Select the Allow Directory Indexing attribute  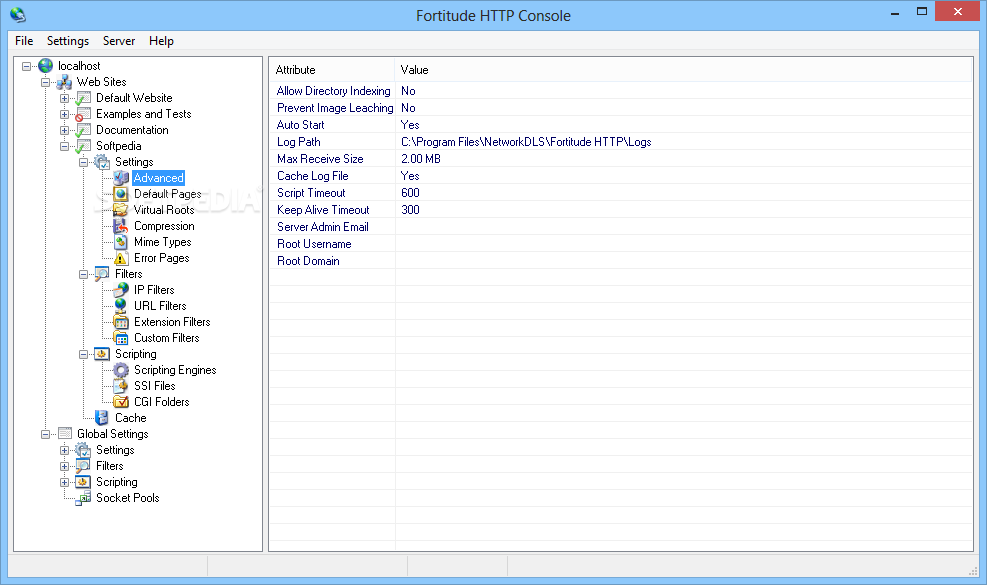pyautogui.click(x=334, y=91)
